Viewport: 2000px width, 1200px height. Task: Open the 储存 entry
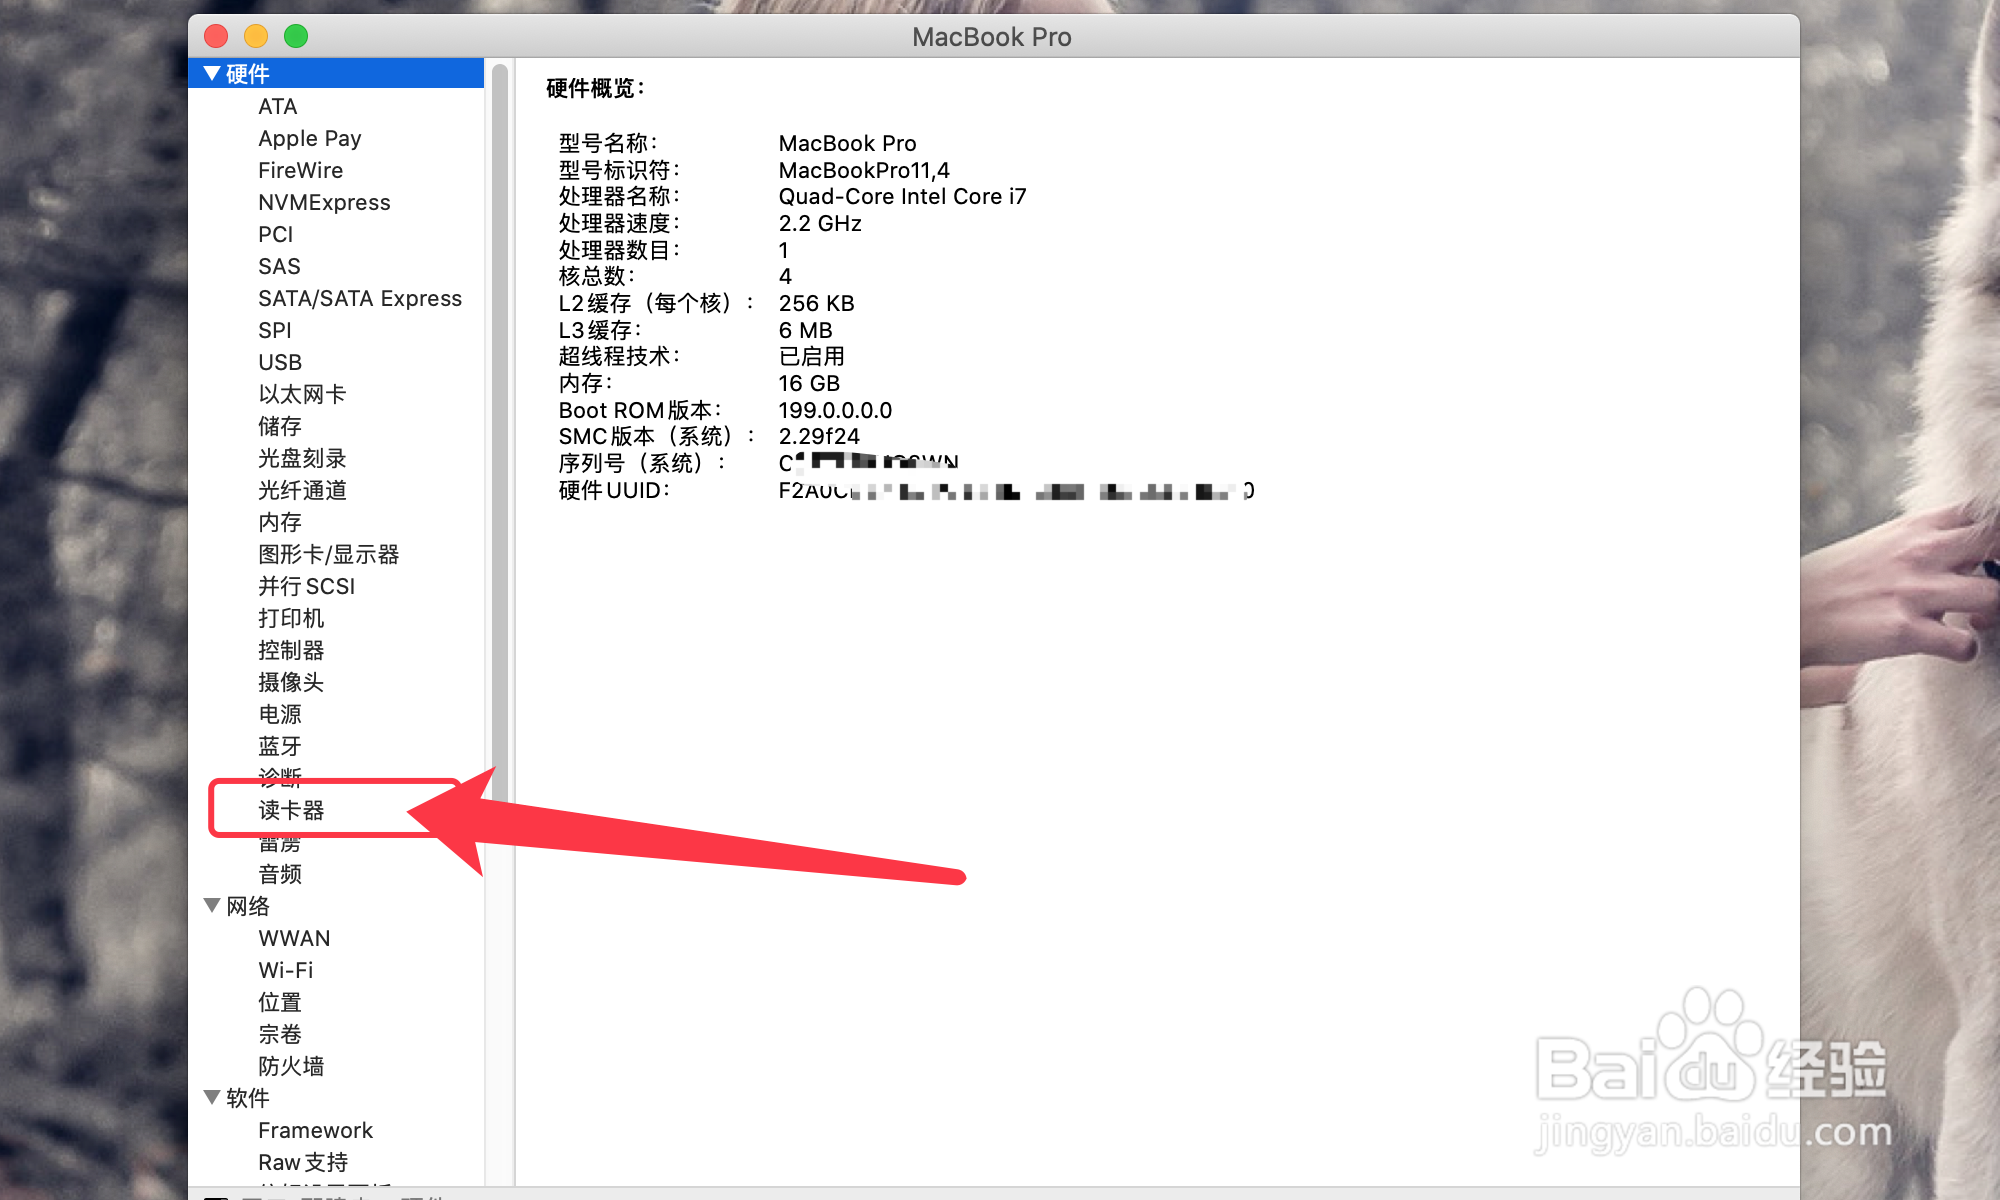pos(280,426)
